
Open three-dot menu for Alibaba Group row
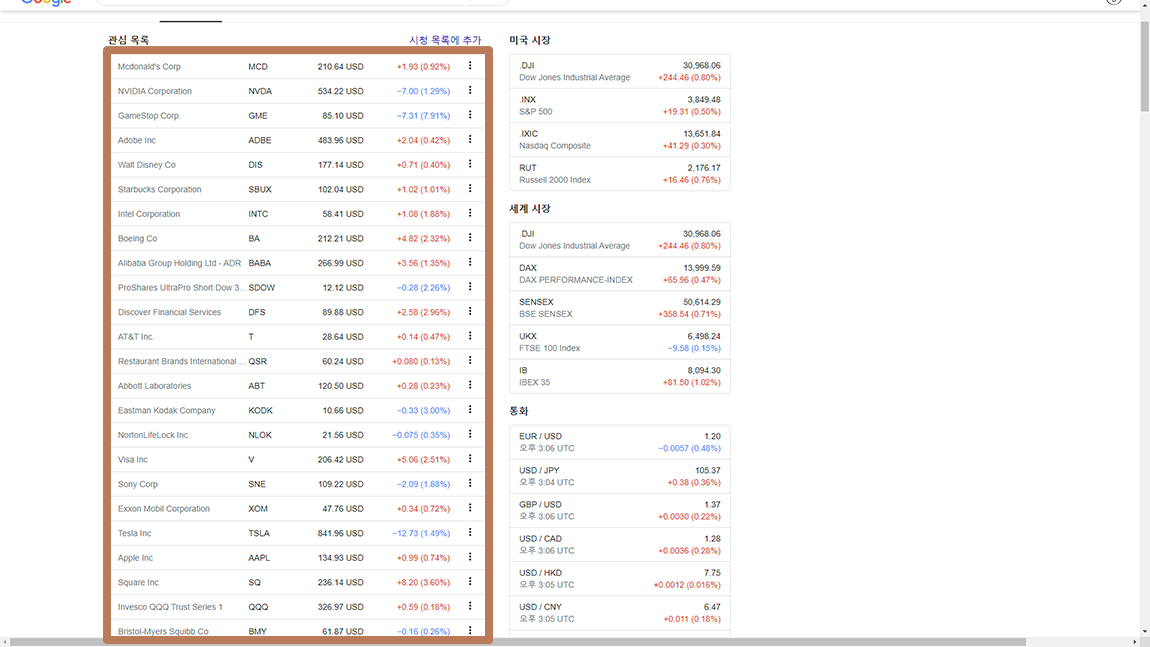470,263
